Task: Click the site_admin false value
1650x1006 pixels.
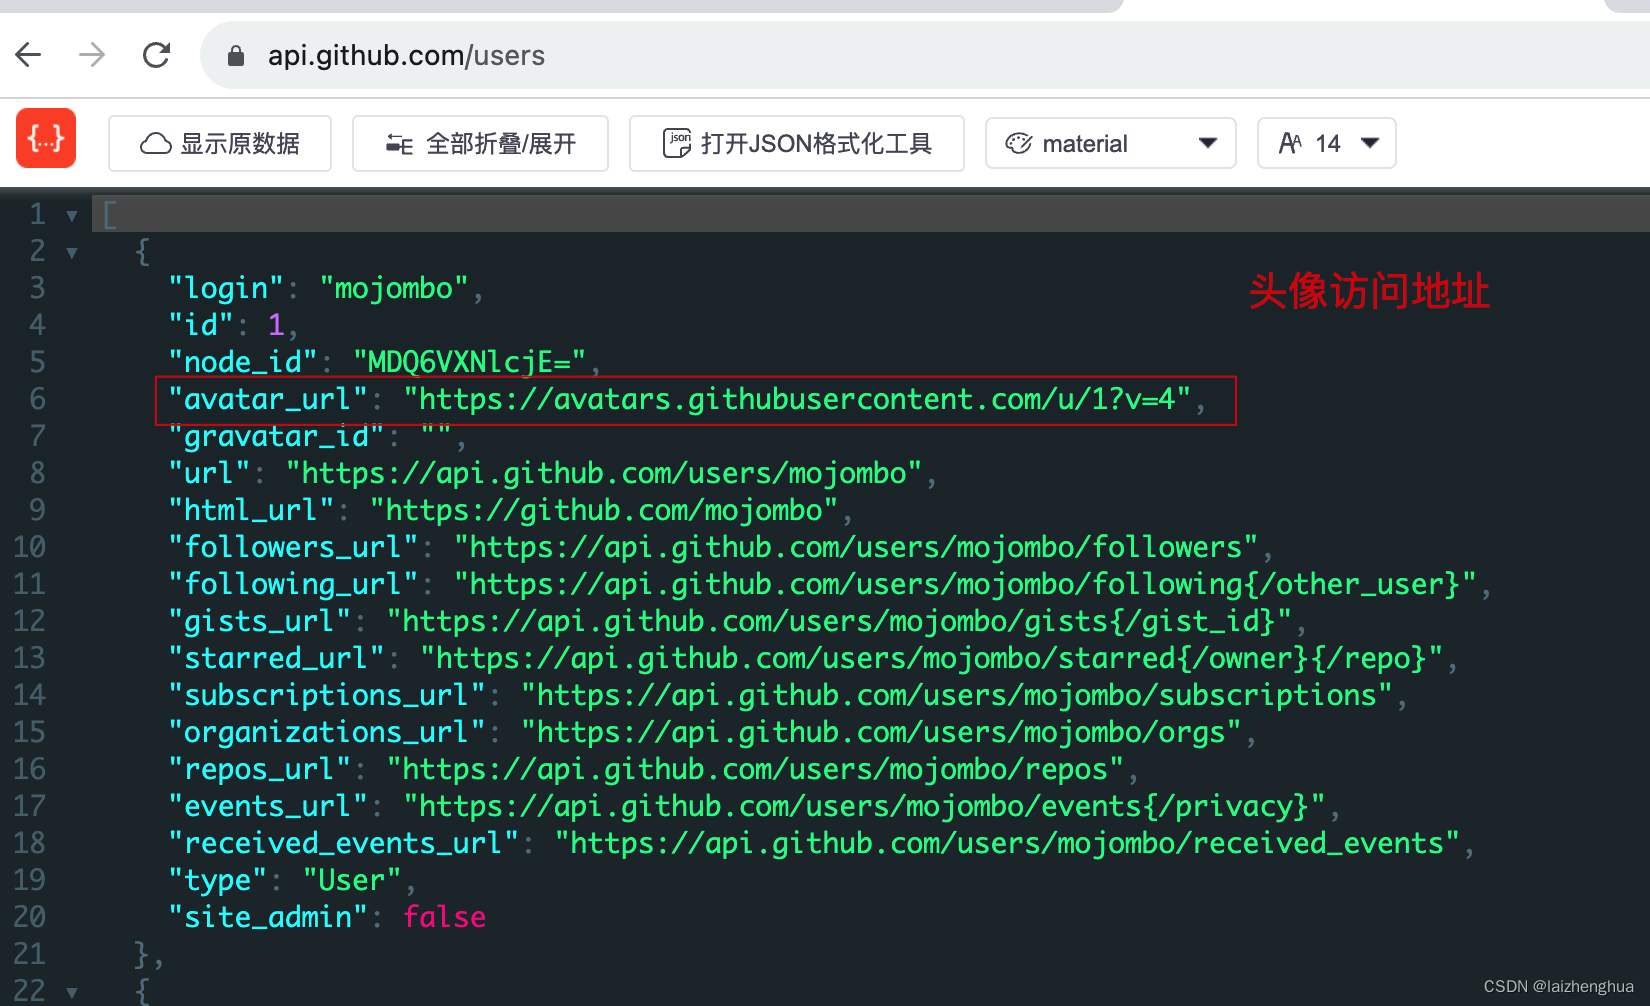Action: tap(444, 918)
